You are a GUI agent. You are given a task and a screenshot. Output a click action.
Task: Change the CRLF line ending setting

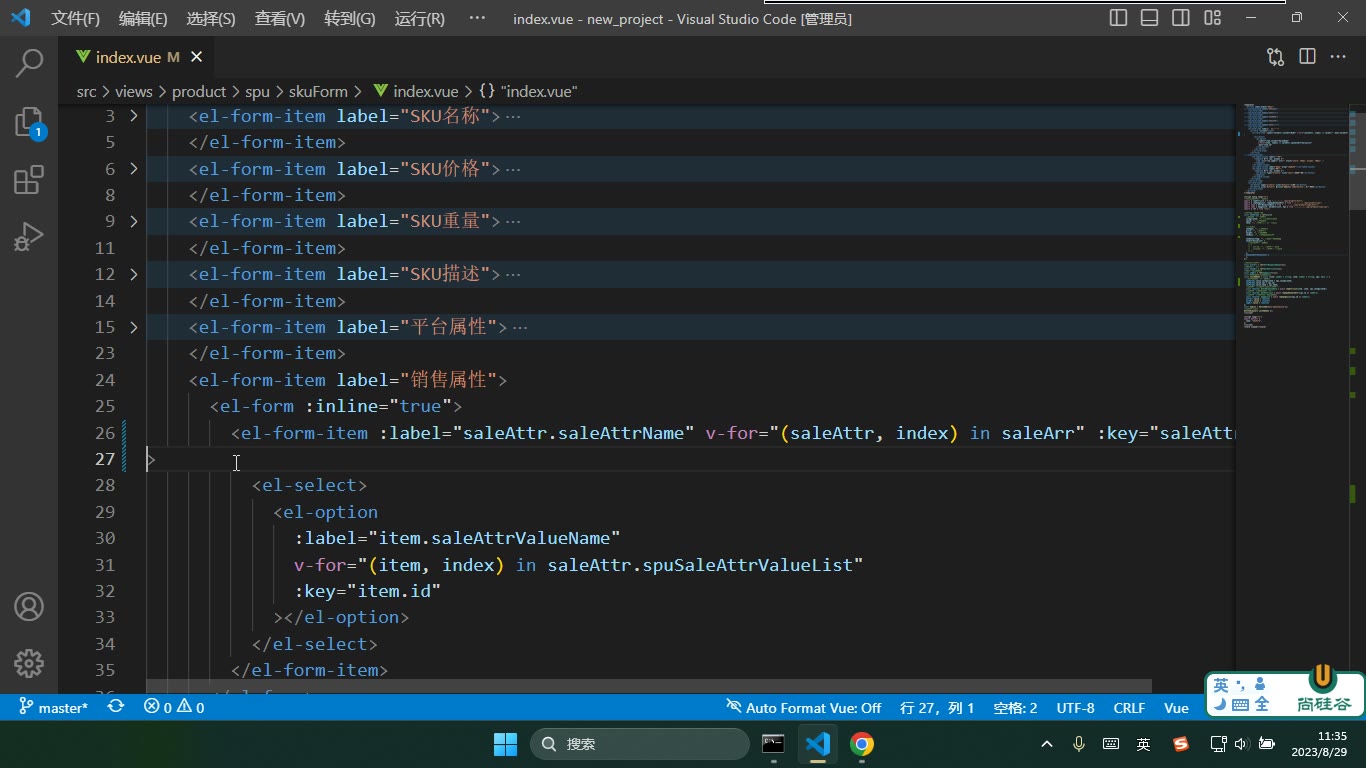click(x=1129, y=707)
